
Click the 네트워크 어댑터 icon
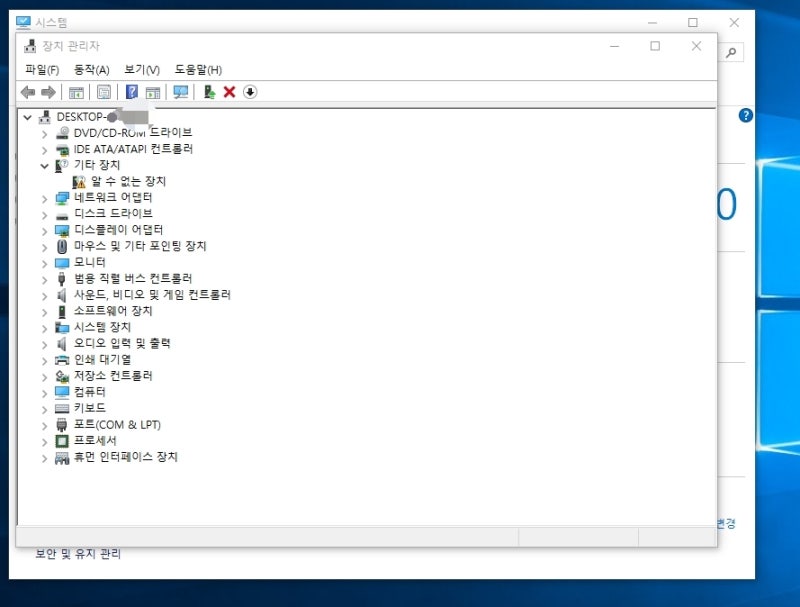(x=62, y=198)
